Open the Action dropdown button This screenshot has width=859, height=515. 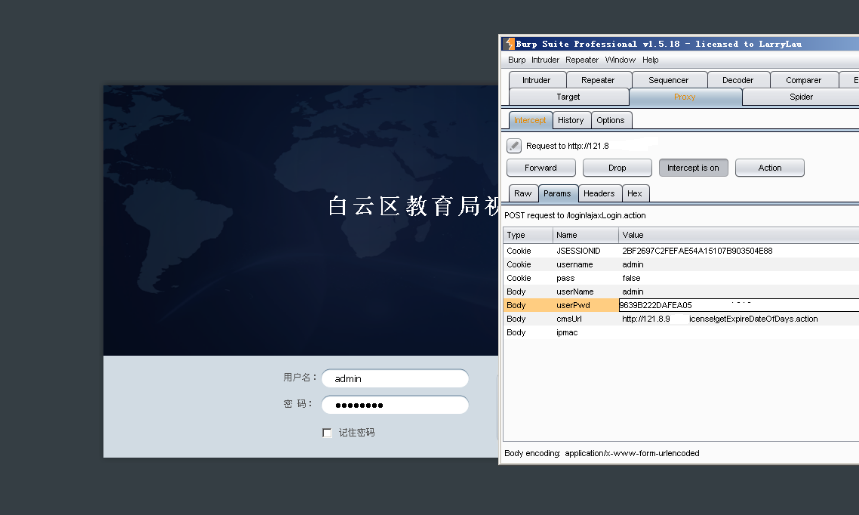click(x=769, y=168)
